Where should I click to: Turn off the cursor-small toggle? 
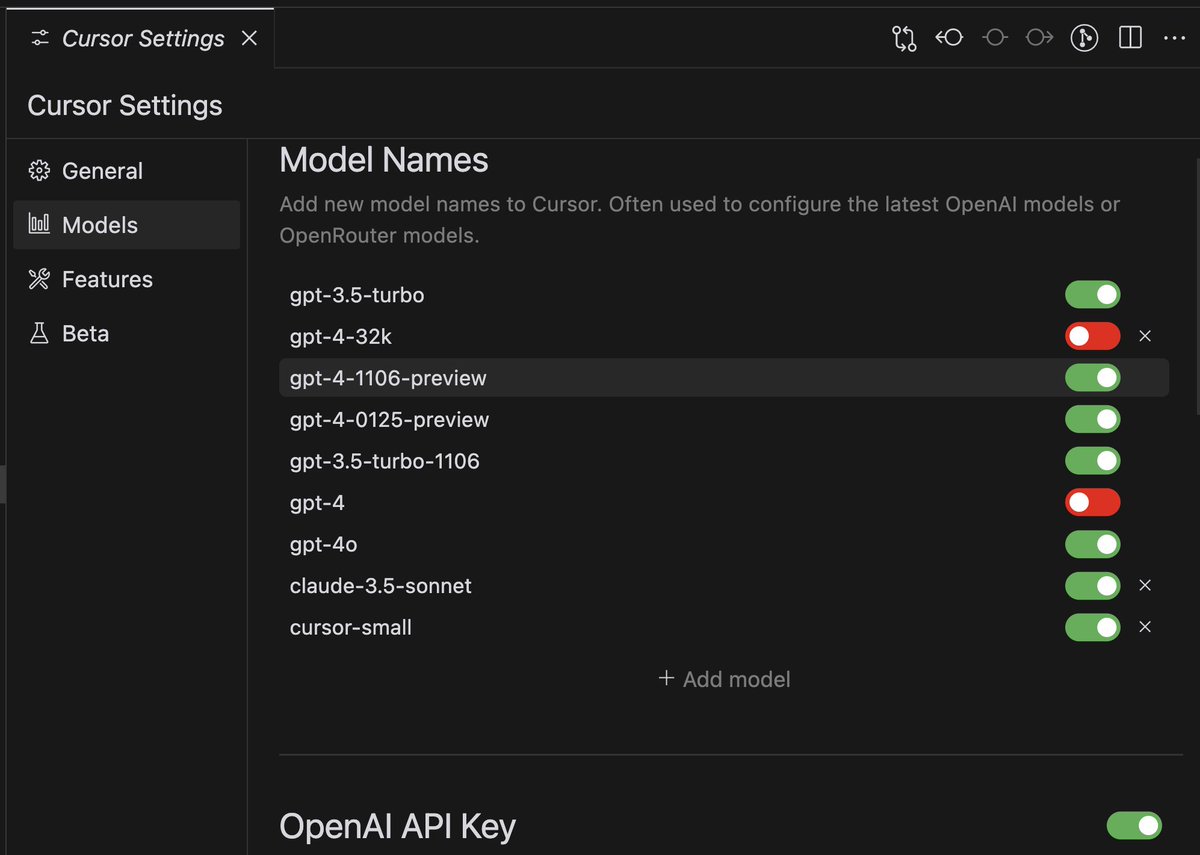(x=1092, y=627)
